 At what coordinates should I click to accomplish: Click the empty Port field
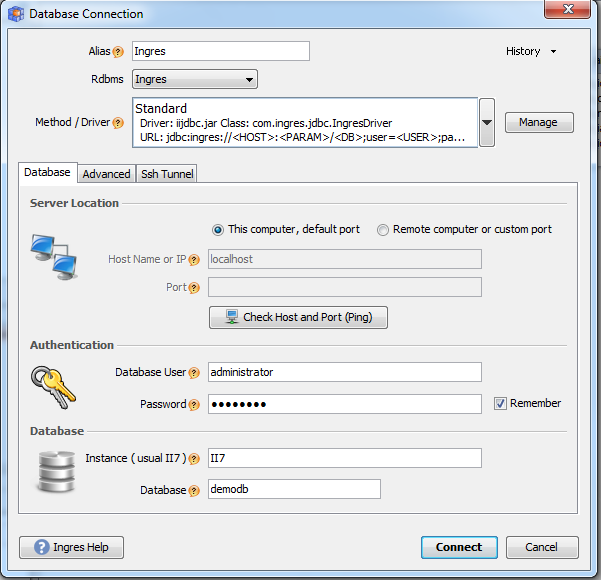point(345,287)
